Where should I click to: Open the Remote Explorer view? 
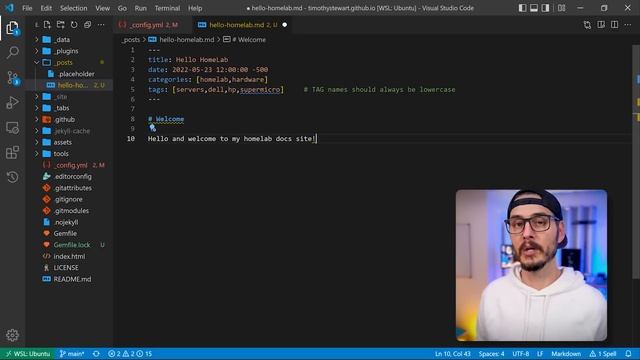[x=12, y=128]
